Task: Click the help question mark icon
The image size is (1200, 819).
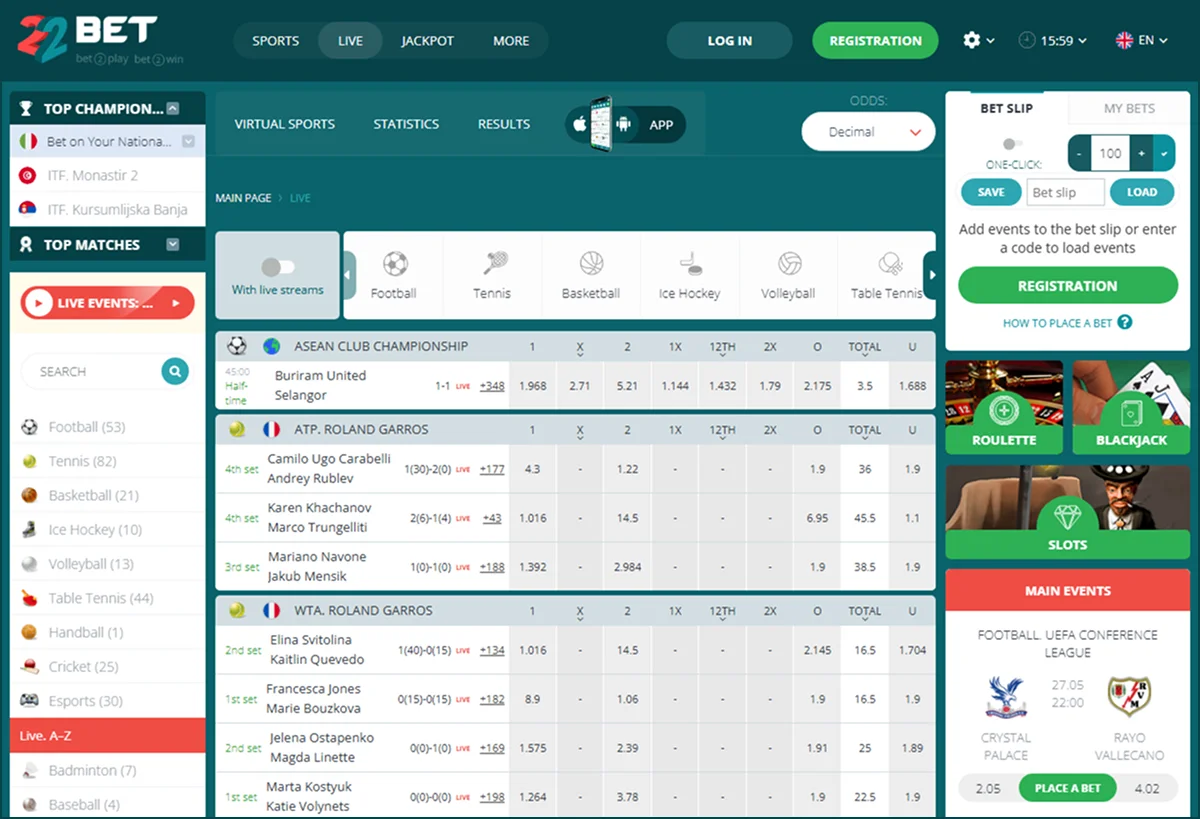Action: 1125,322
